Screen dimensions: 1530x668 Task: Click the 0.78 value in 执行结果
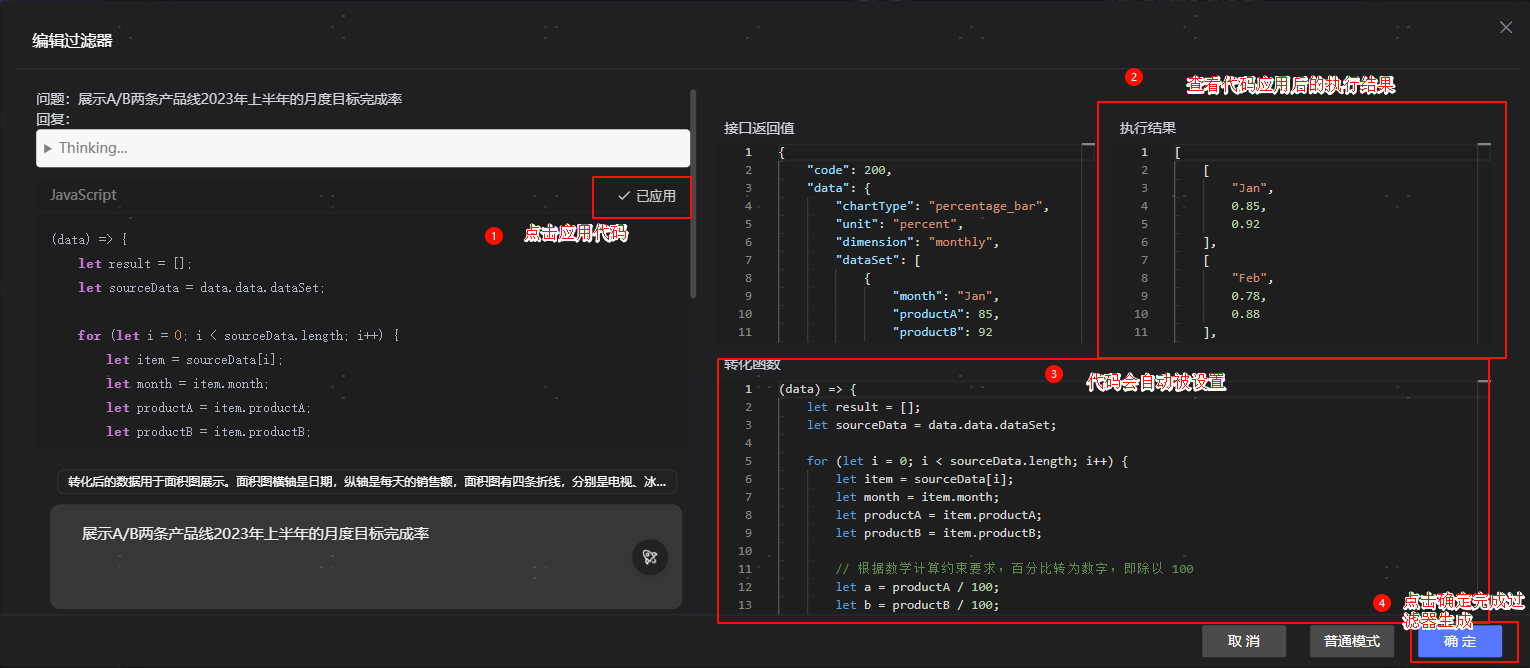(1249, 296)
